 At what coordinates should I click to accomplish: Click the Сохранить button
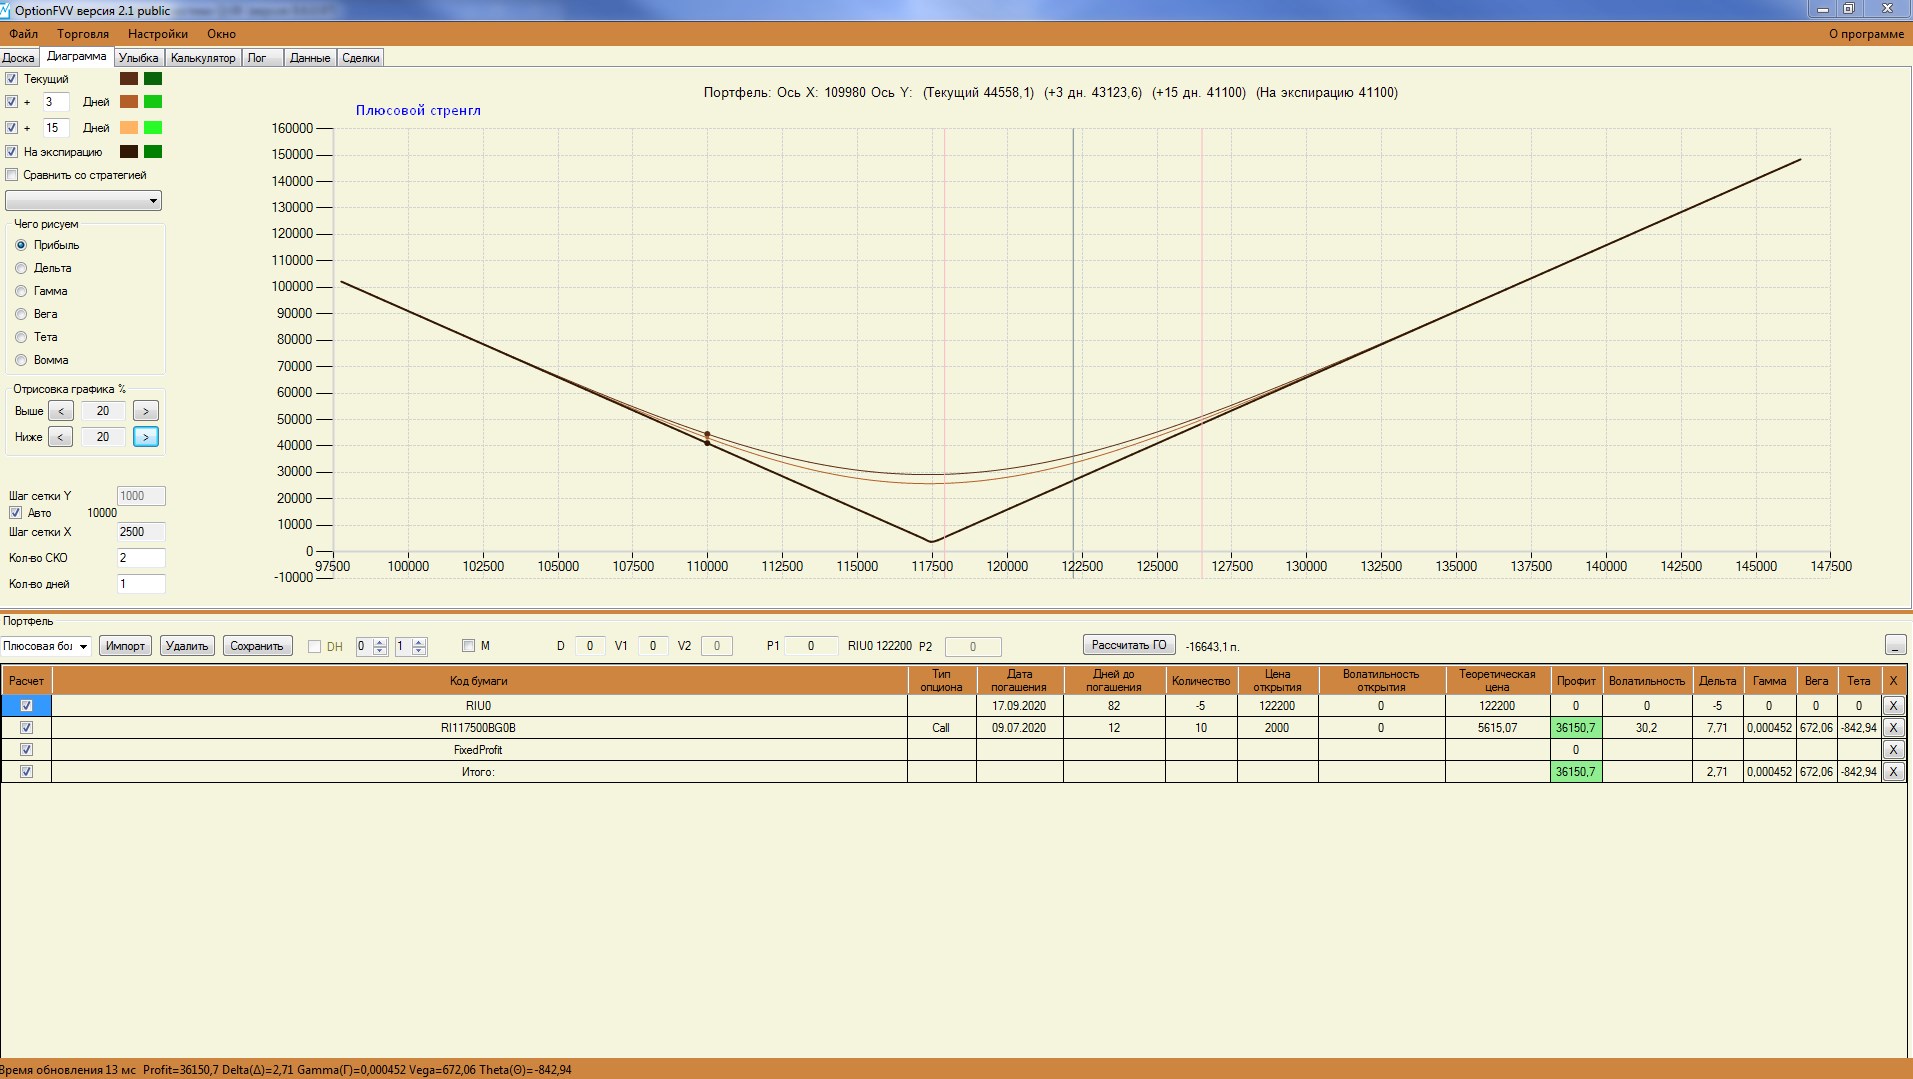pos(257,646)
